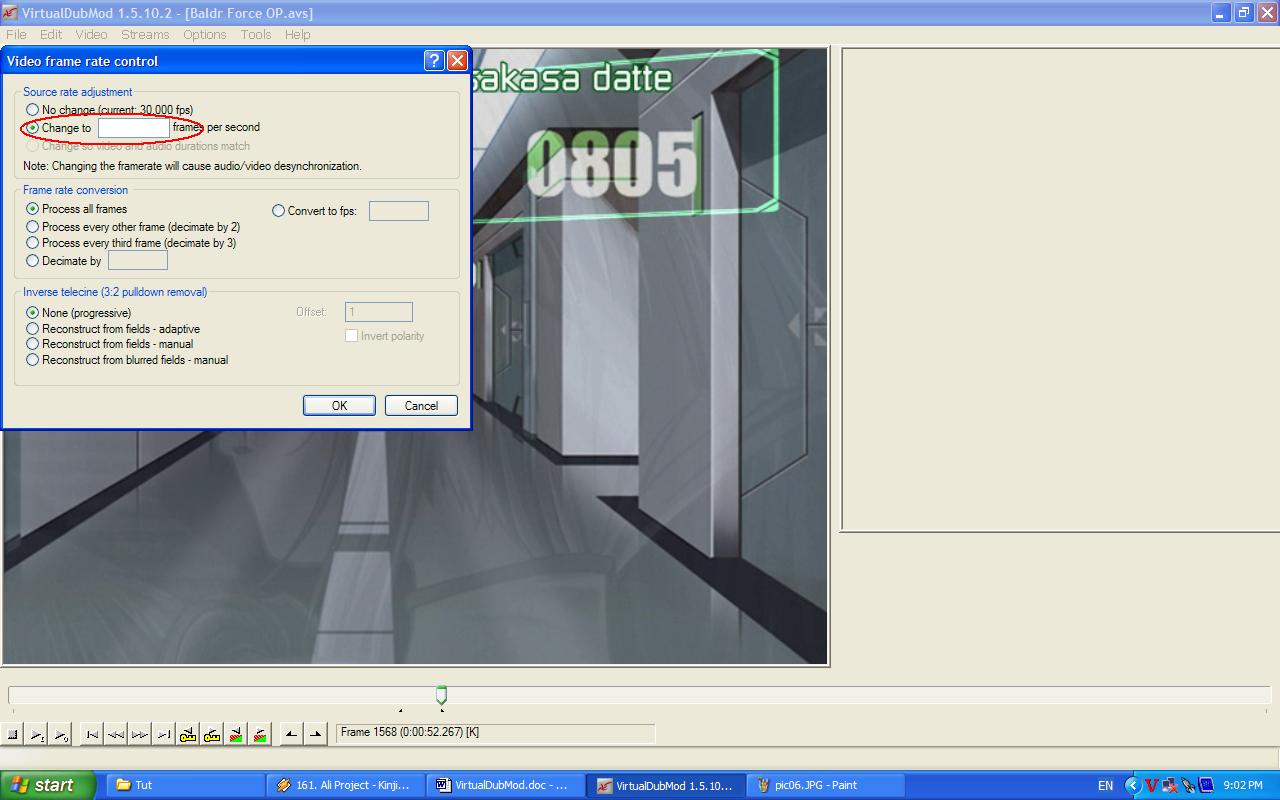
Task: Click the 'Frame 1568 (0:00:52.267) [K]' status text
Action: click(410, 732)
